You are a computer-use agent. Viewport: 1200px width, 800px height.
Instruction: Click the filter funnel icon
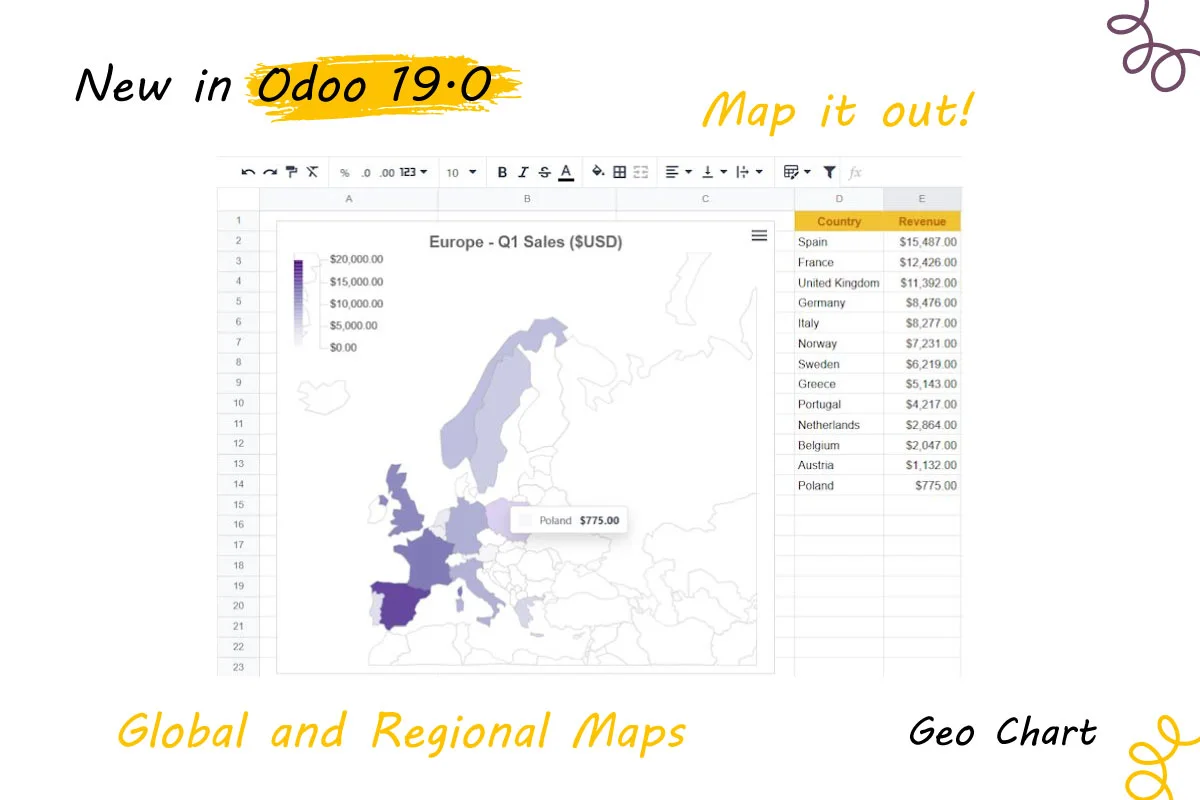click(829, 172)
